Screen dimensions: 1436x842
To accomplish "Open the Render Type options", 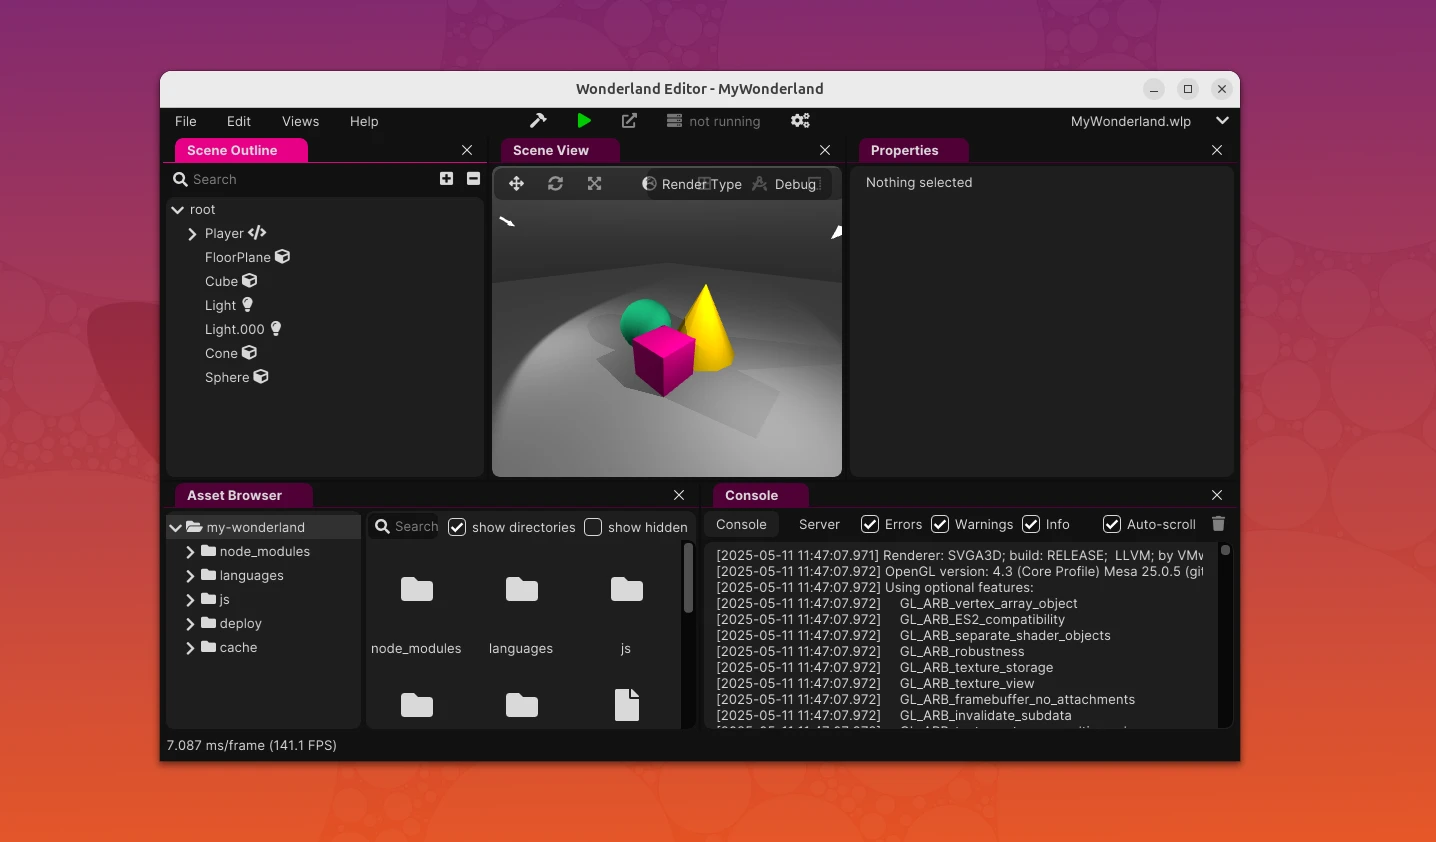I will [700, 184].
